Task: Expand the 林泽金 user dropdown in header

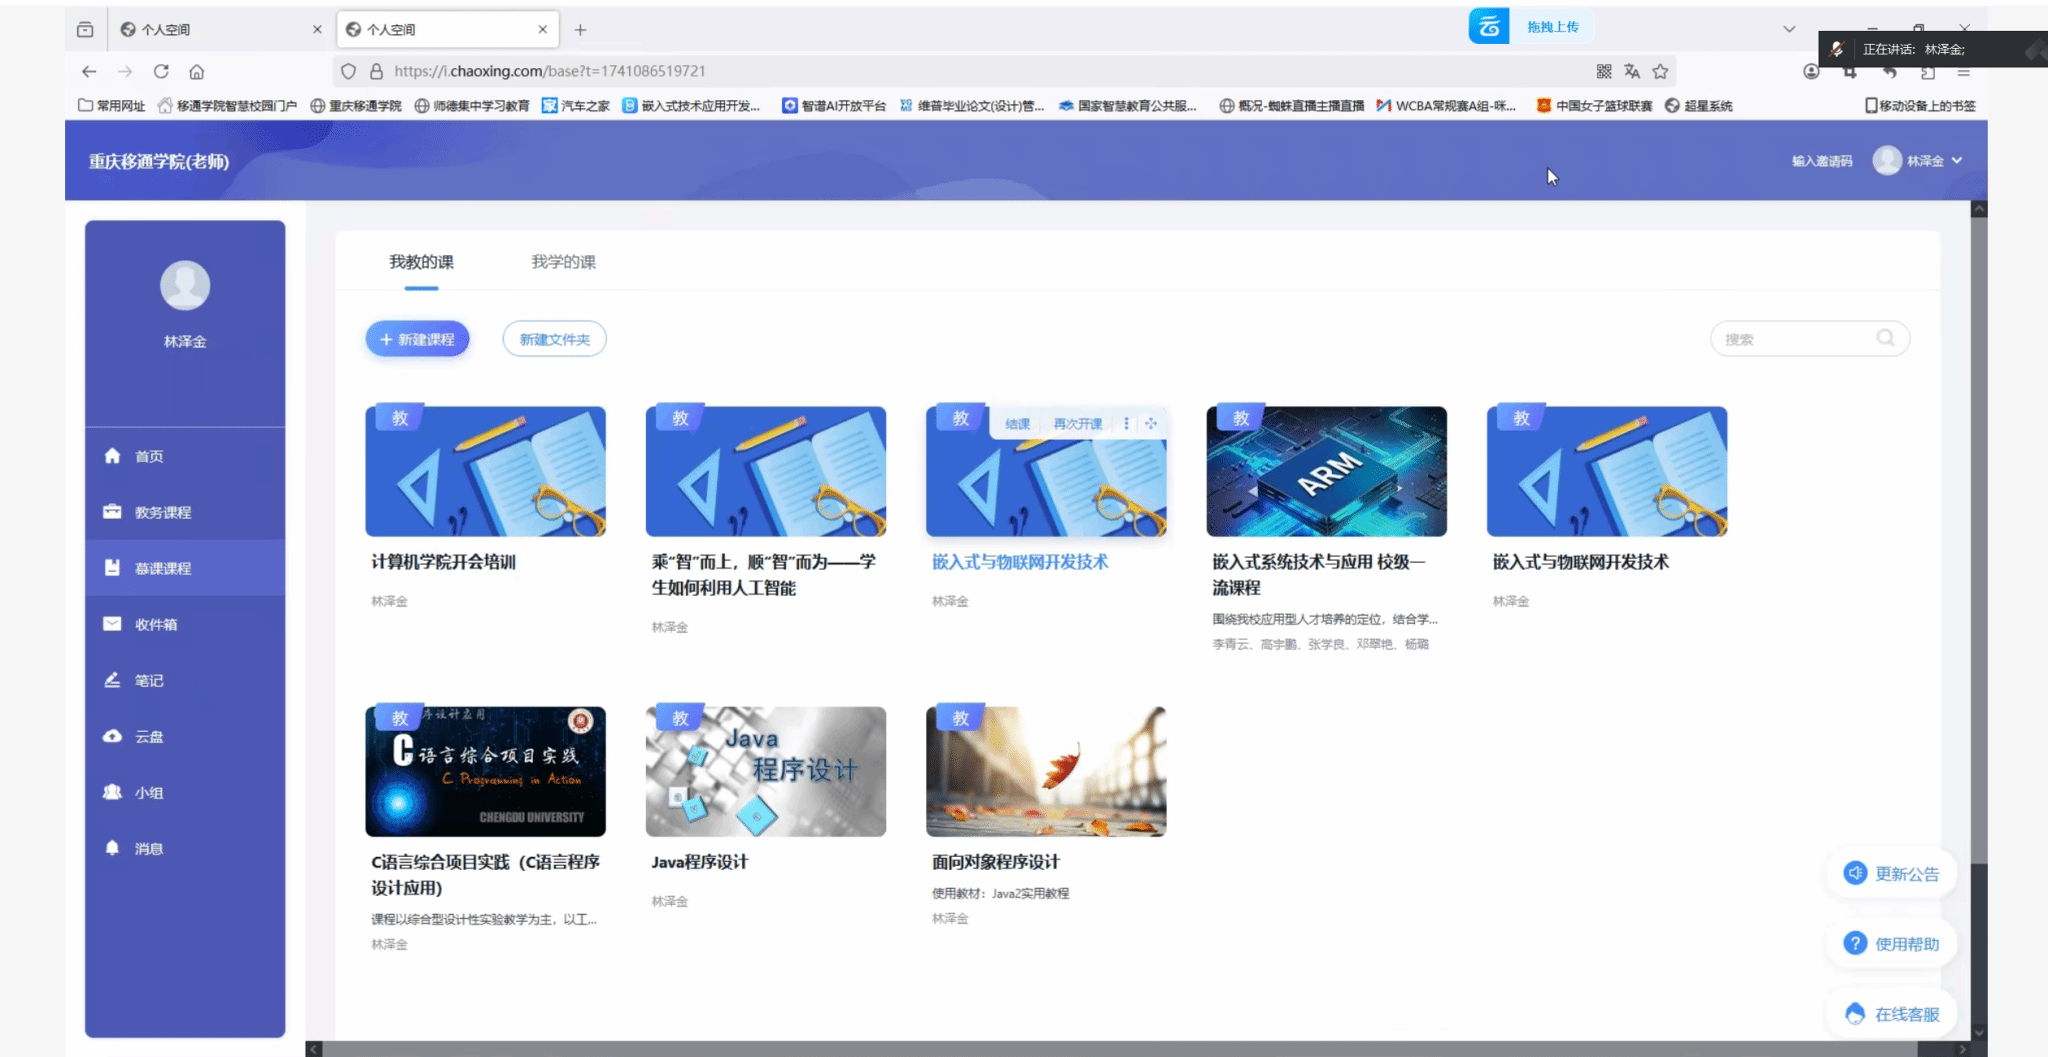Action: (x=1957, y=160)
